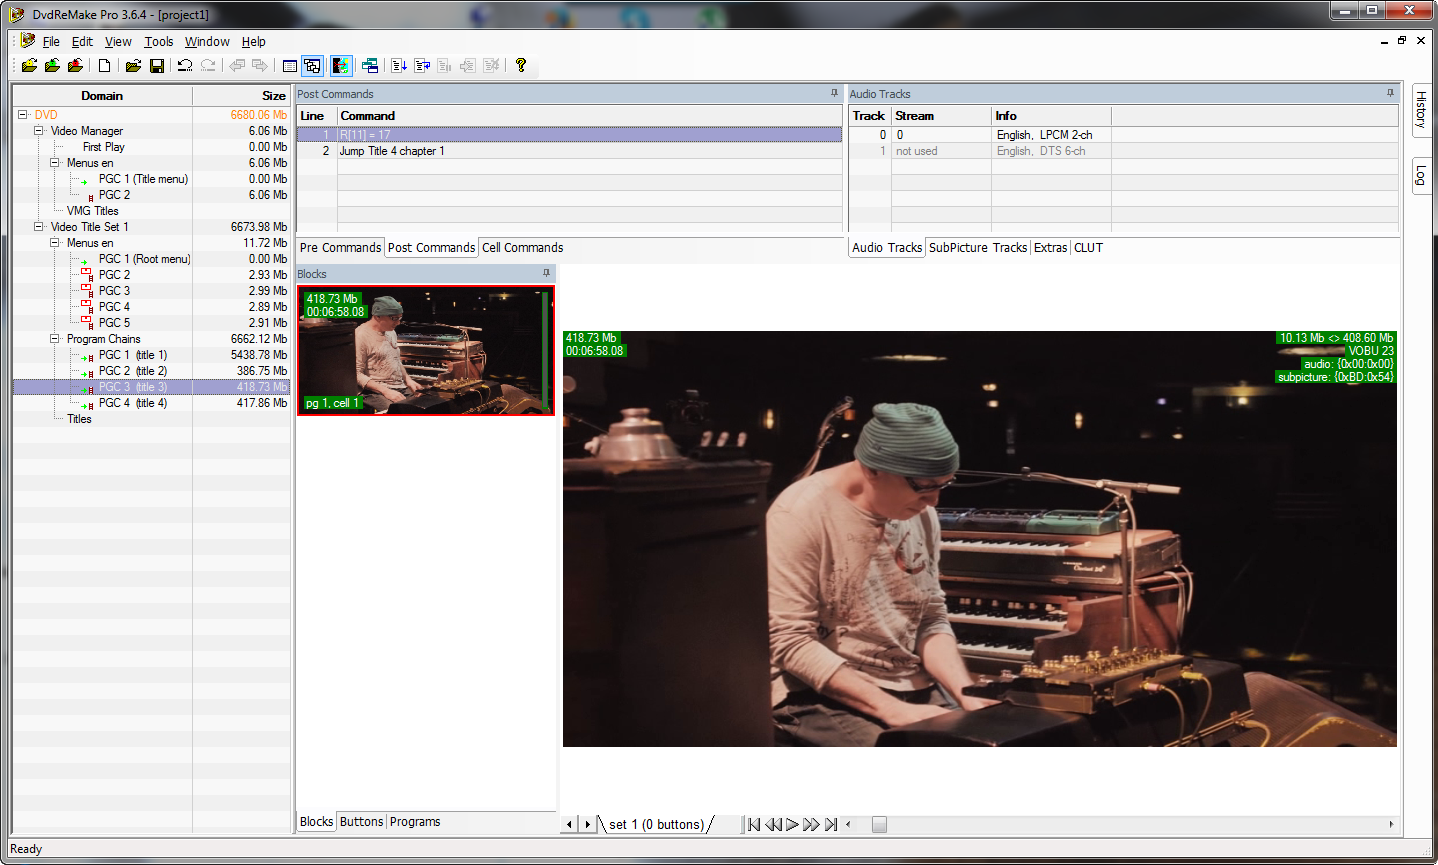
Task: Collapse the Program Chains tree node
Action: pos(55,339)
